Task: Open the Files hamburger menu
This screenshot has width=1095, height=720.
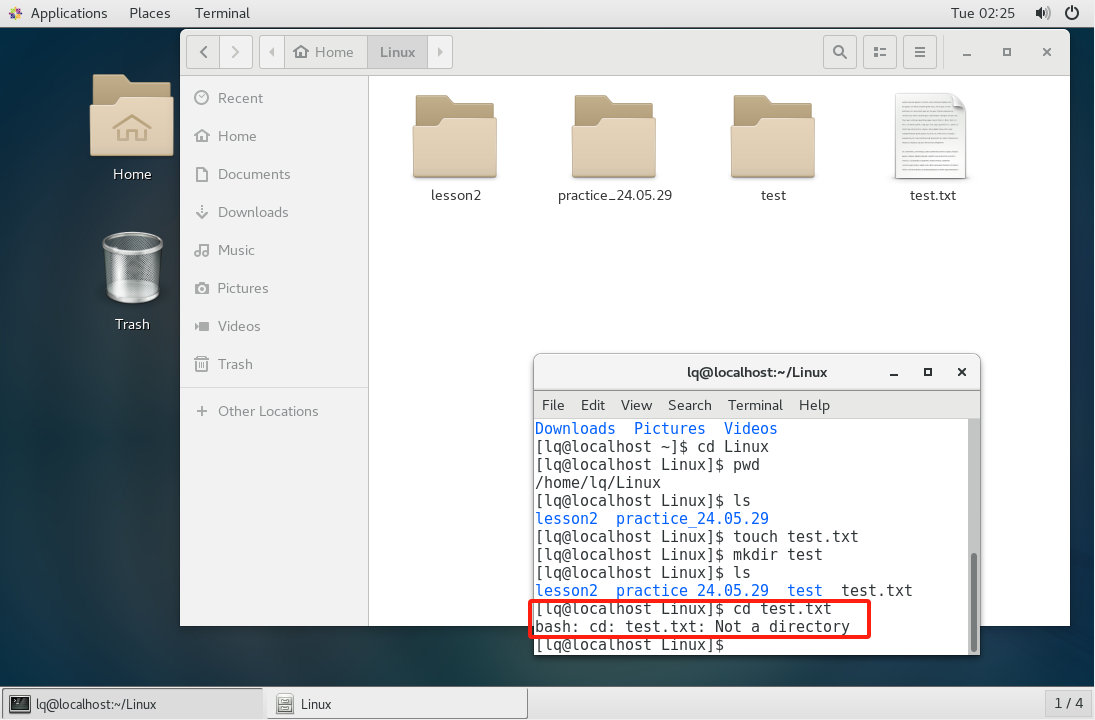Action: 920,52
